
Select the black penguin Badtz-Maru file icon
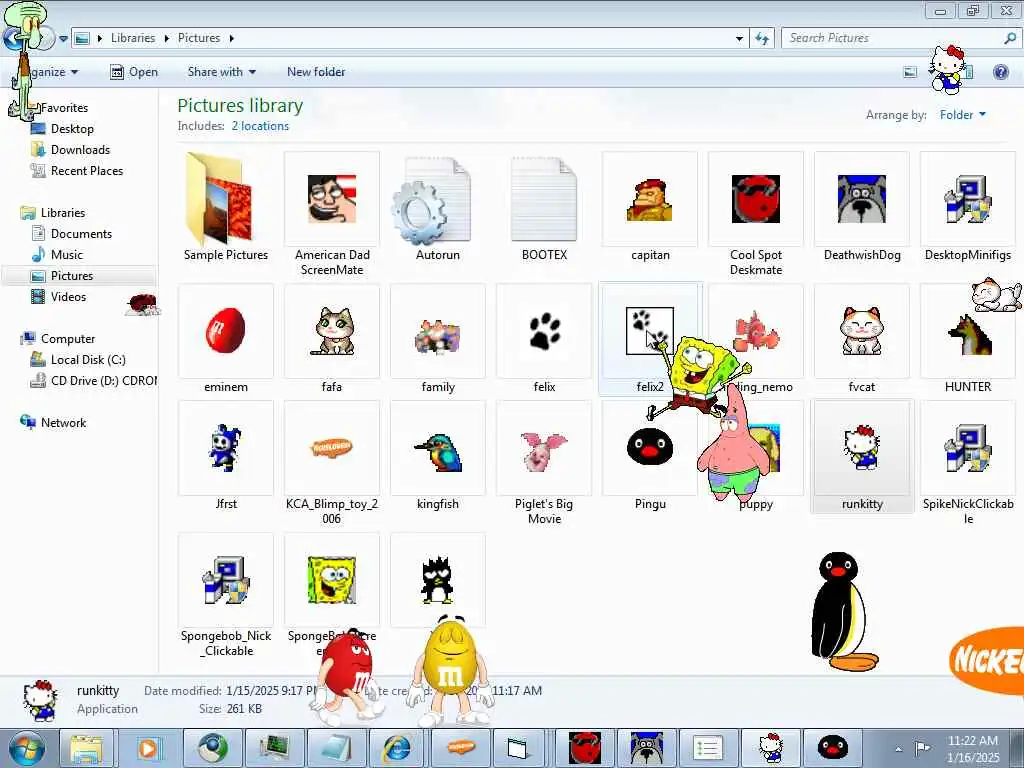click(x=438, y=580)
